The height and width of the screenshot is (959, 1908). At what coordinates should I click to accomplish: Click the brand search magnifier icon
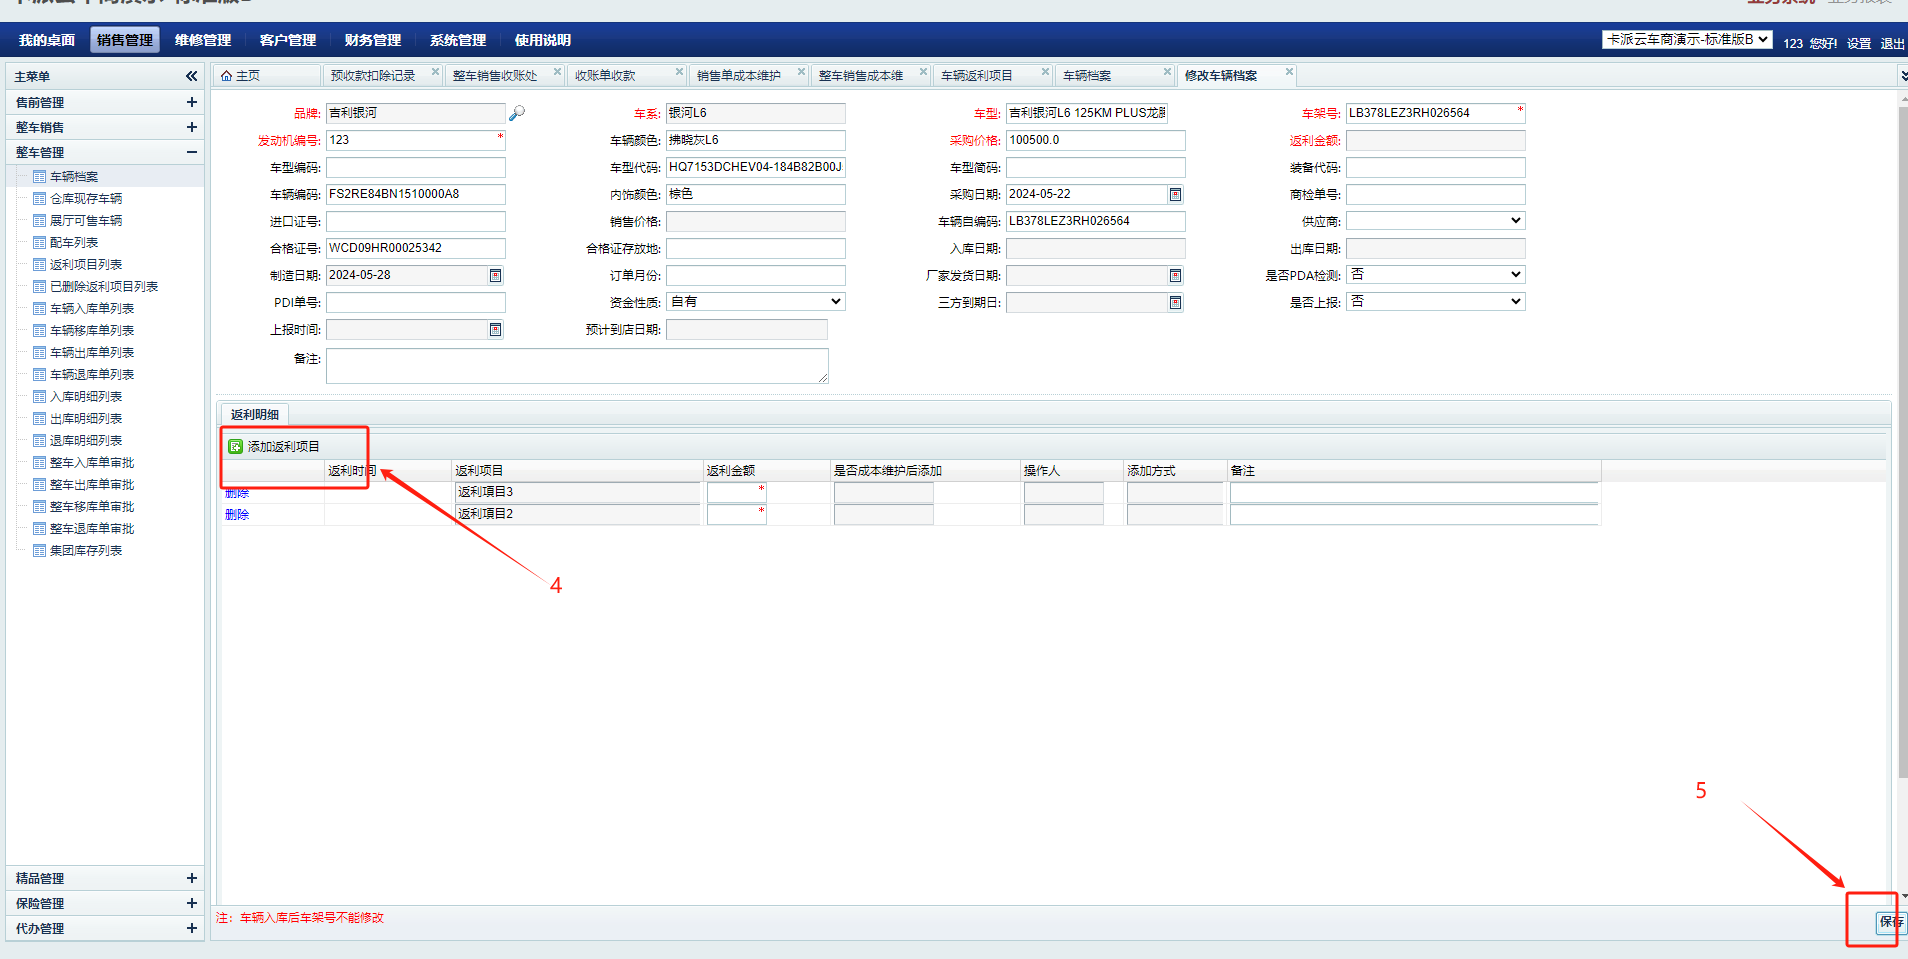pos(517,113)
